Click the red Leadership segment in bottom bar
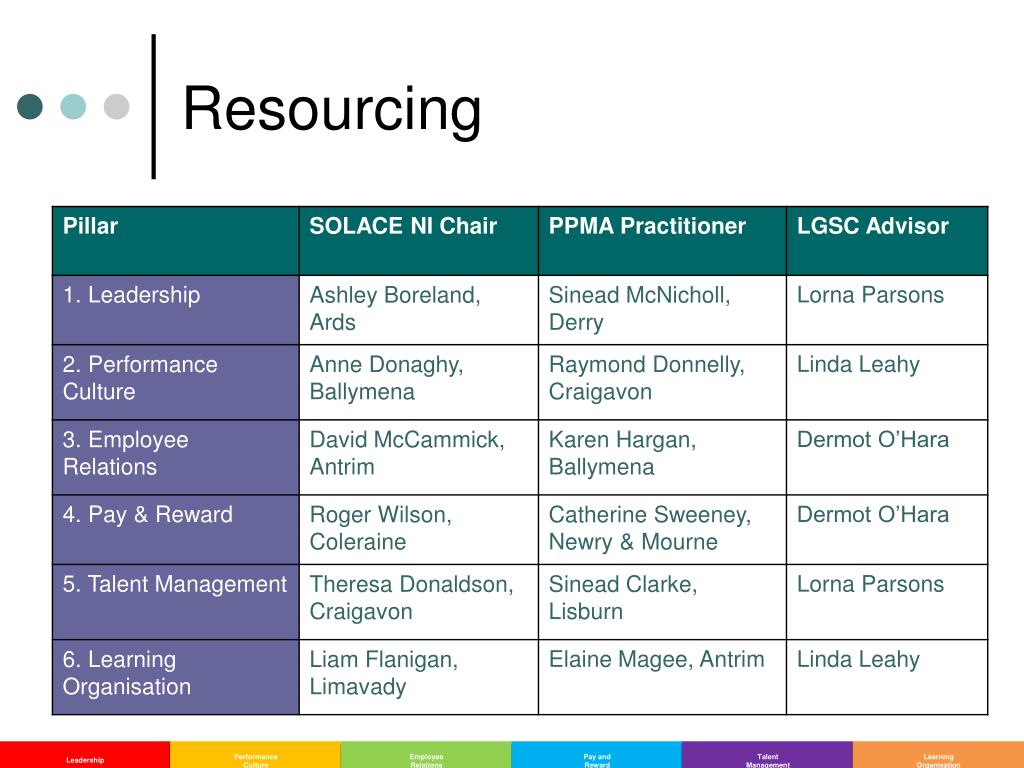The height and width of the screenshot is (768, 1024). [x=85, y=755]
